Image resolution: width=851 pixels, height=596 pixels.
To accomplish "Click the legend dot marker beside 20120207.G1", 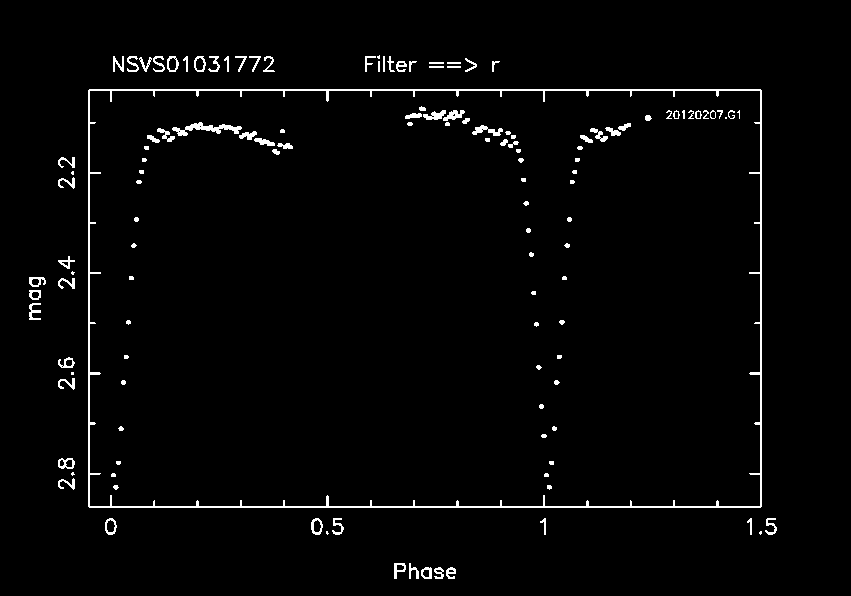I will tap(648, 117).
